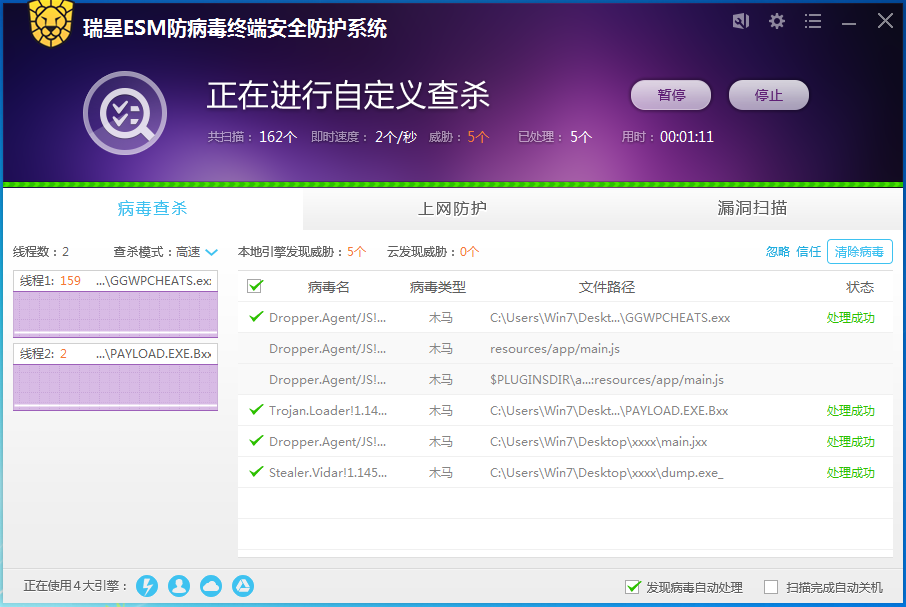The image size is (906, 607).
Task: Click path C:\Users\Win7\Desktop\xxxx\dump.exe_
Action: click(x=607, y=473)
